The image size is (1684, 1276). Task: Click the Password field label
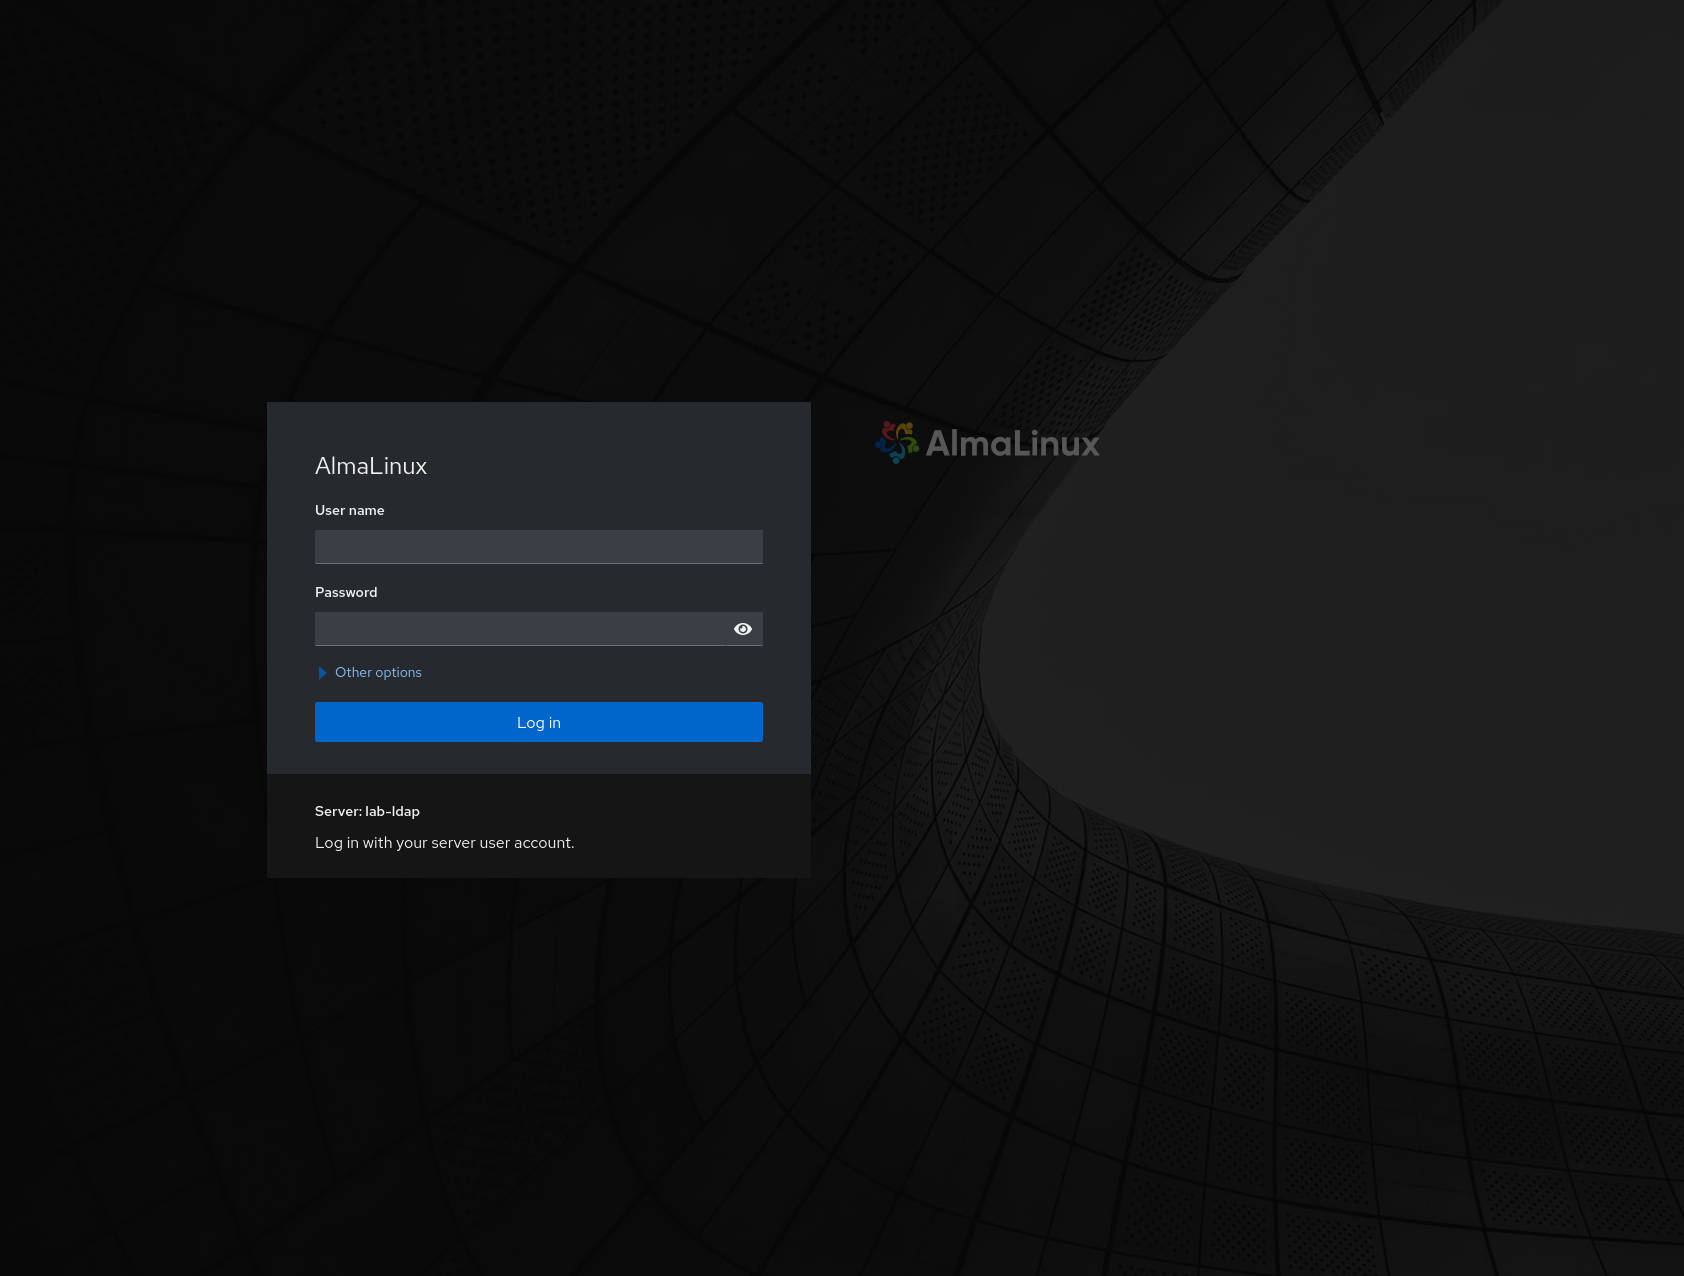click(x=346, y=592)
